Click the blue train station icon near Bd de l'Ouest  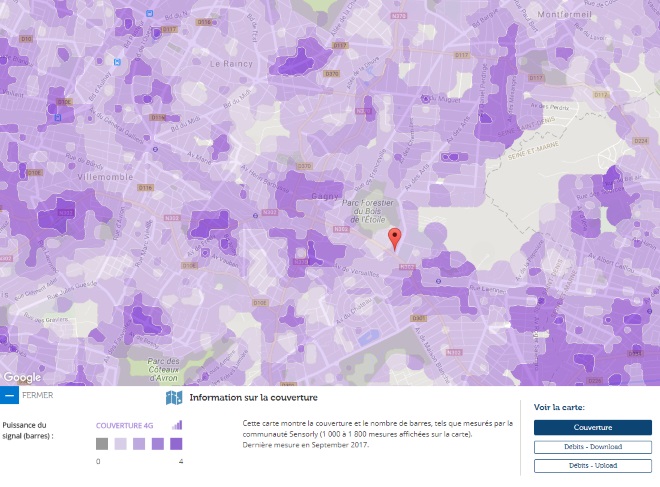coord(149,13)
